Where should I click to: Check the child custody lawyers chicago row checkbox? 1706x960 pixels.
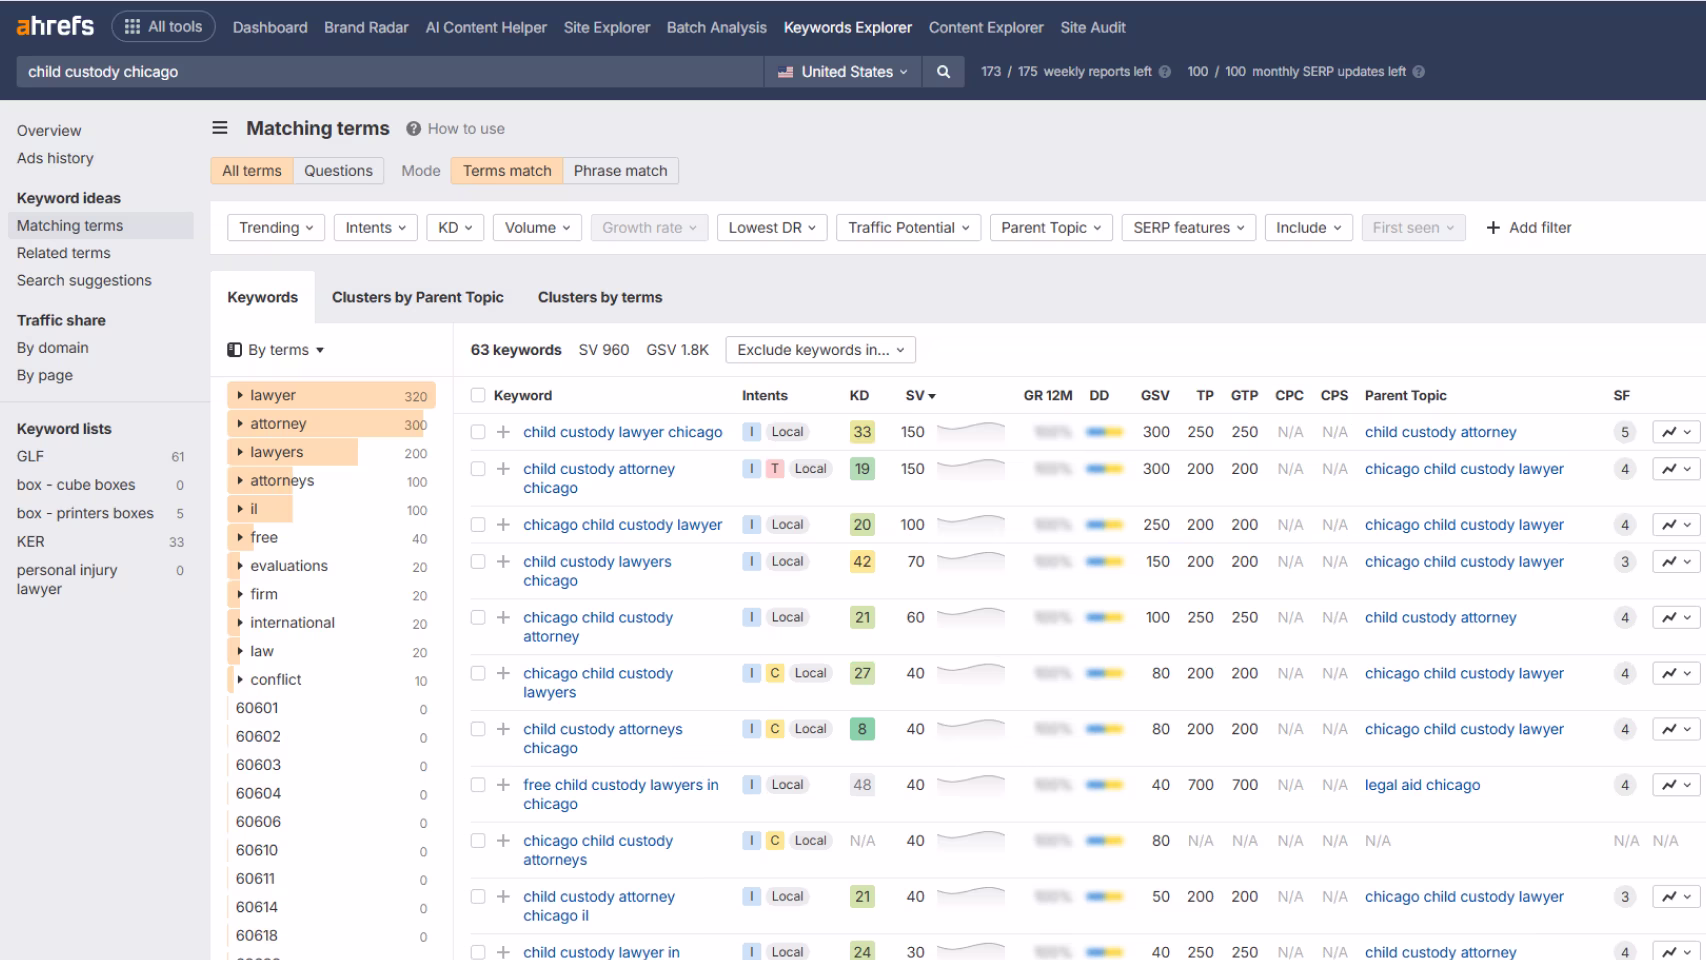pos(478,562)
